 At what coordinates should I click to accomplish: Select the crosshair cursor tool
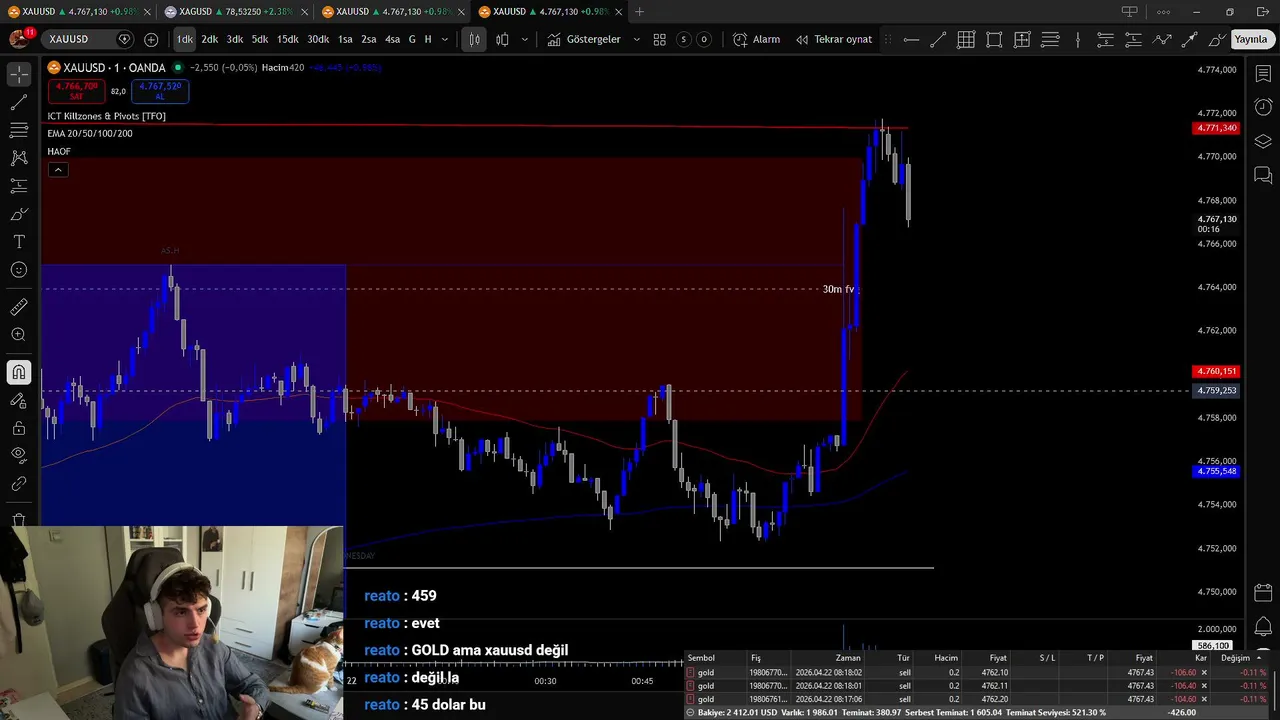pyautogui.click(x=19, y=75)
